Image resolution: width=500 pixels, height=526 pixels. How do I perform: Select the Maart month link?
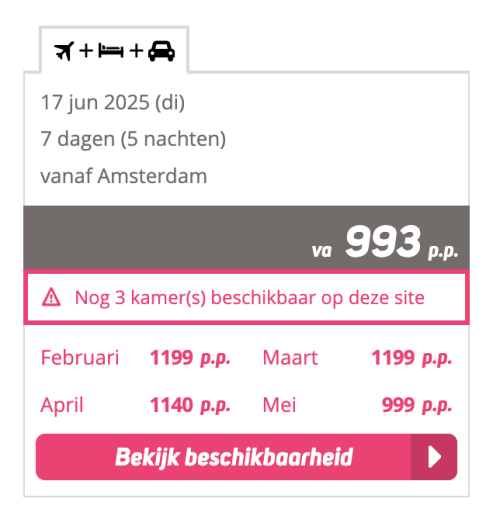(290, 358)
